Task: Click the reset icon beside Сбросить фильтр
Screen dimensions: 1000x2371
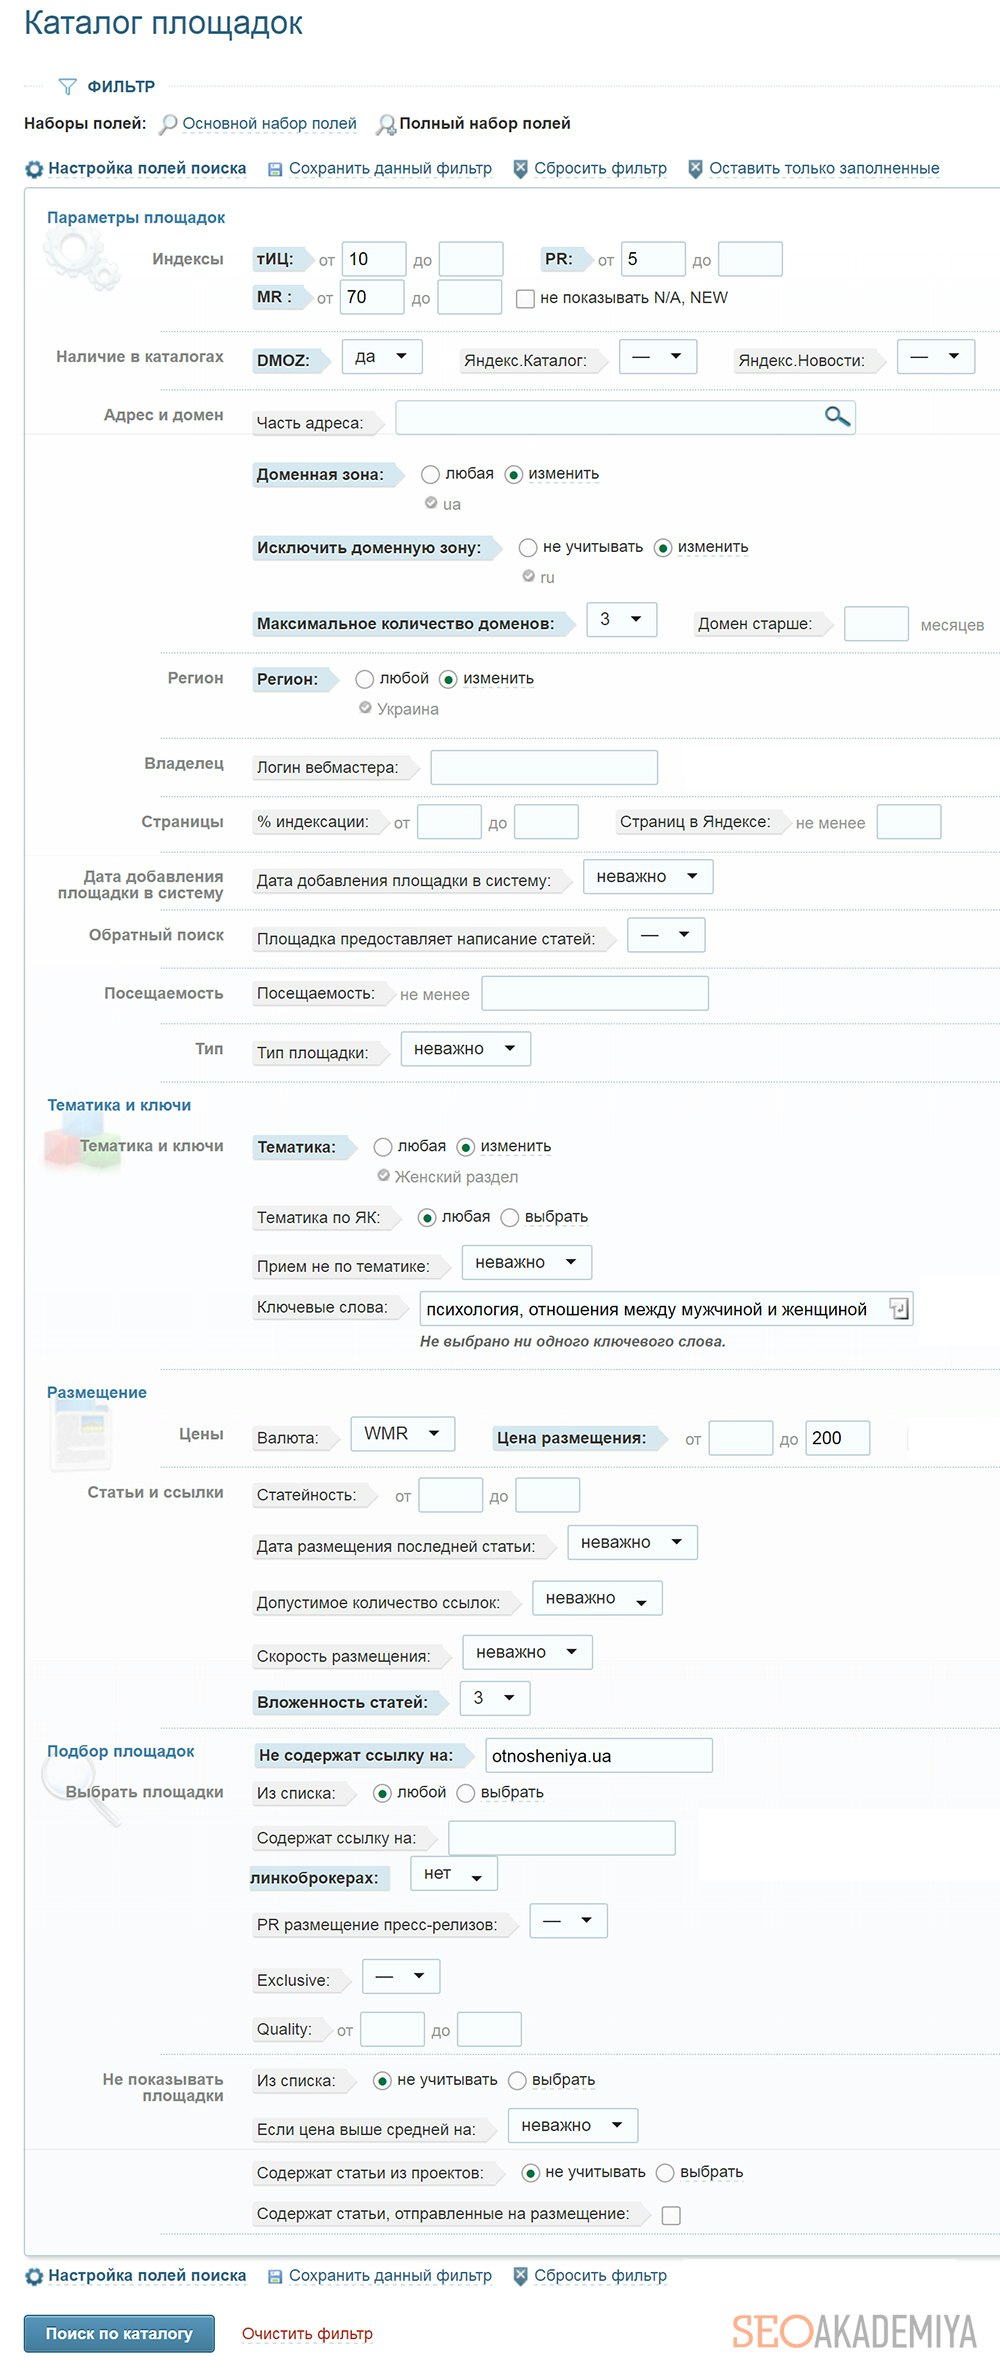Action: [520, 169]
